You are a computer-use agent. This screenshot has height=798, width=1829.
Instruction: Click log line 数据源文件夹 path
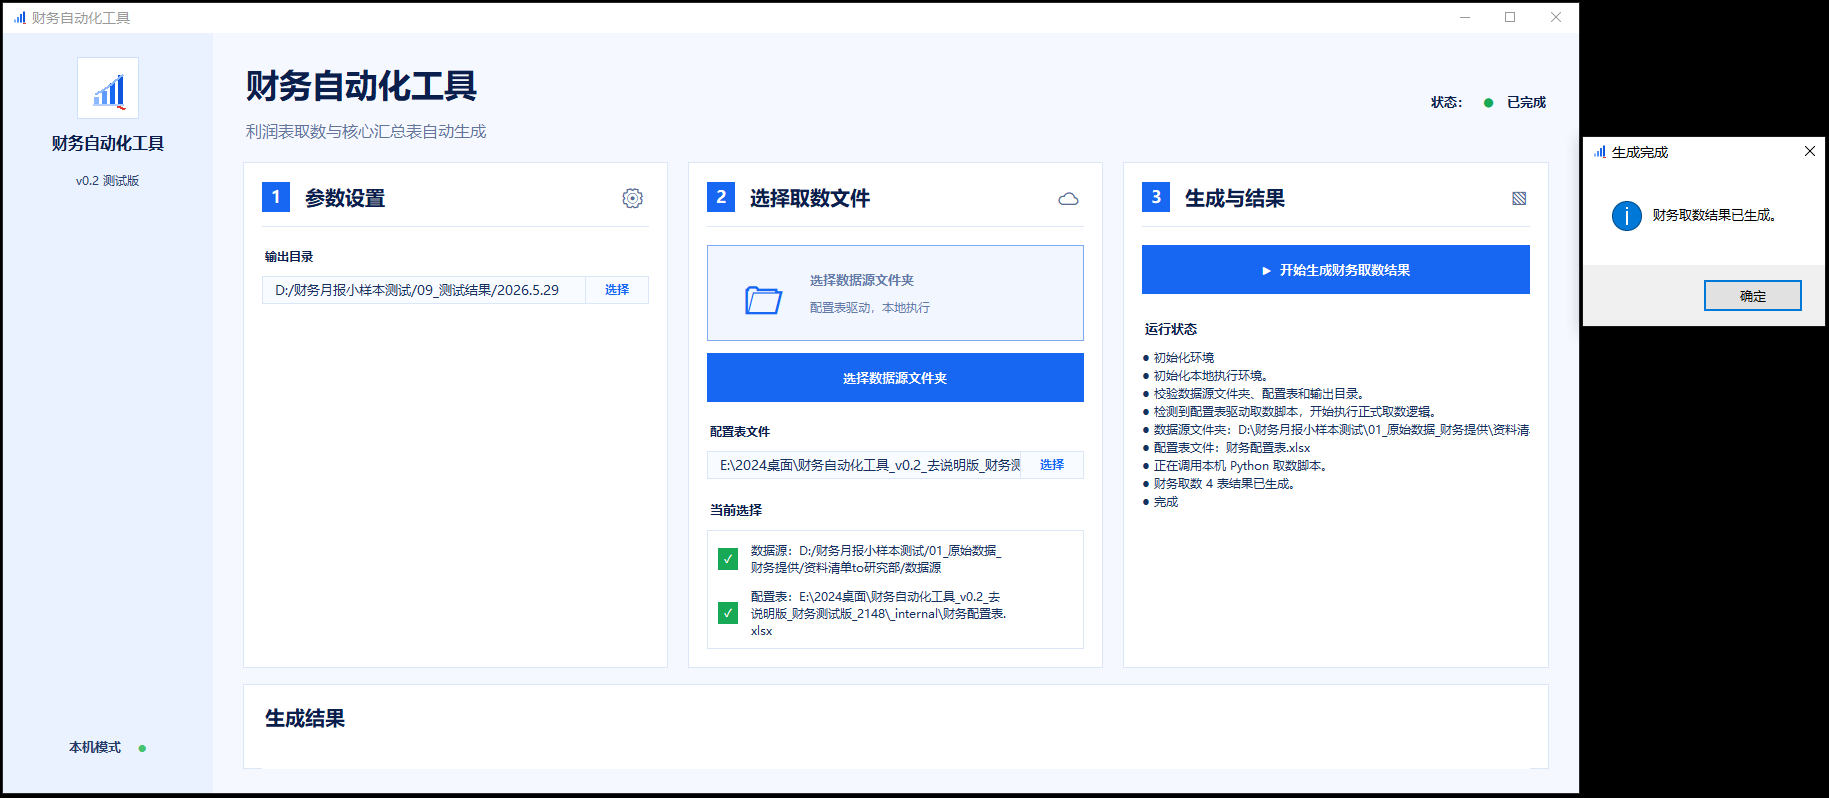point(1341,430)
